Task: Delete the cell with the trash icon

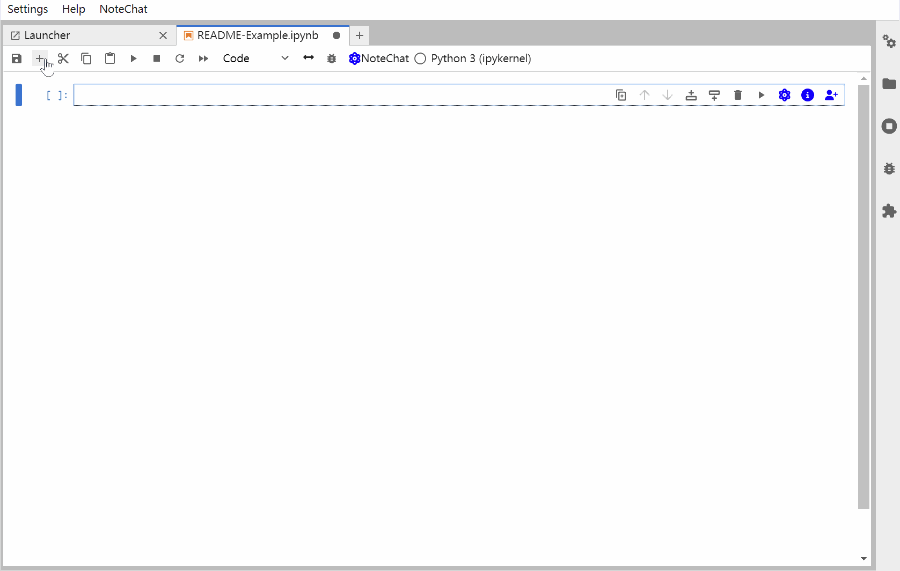Action: tap(738, 95)
